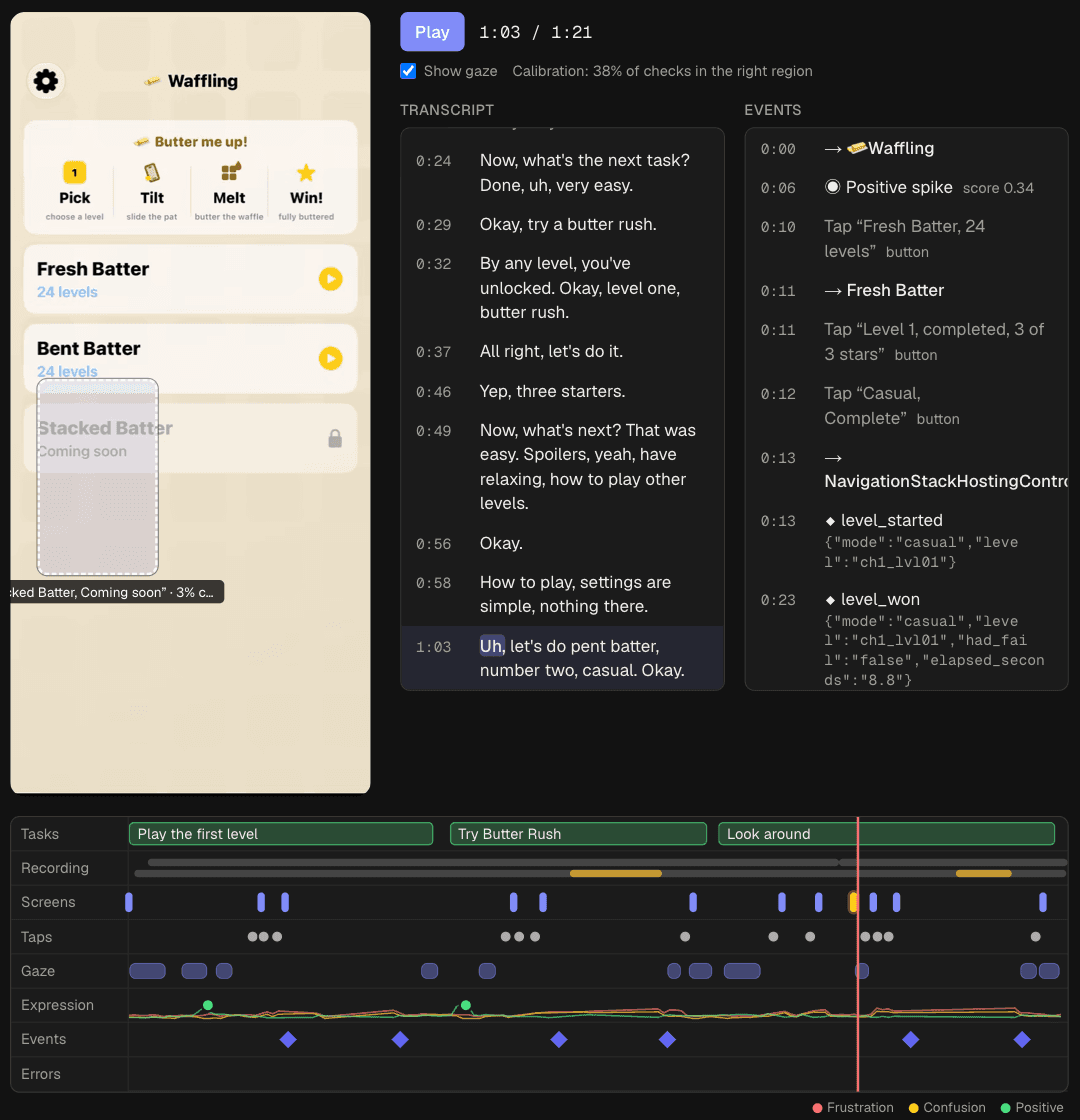Click the butter icon beside Waffling title
This screenshot has width=1080, height=1120.
[152, 81]
